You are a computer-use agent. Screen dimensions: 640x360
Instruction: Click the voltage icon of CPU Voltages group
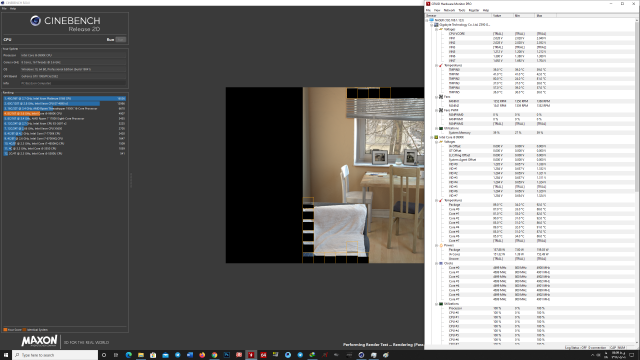tap(441, 142)
